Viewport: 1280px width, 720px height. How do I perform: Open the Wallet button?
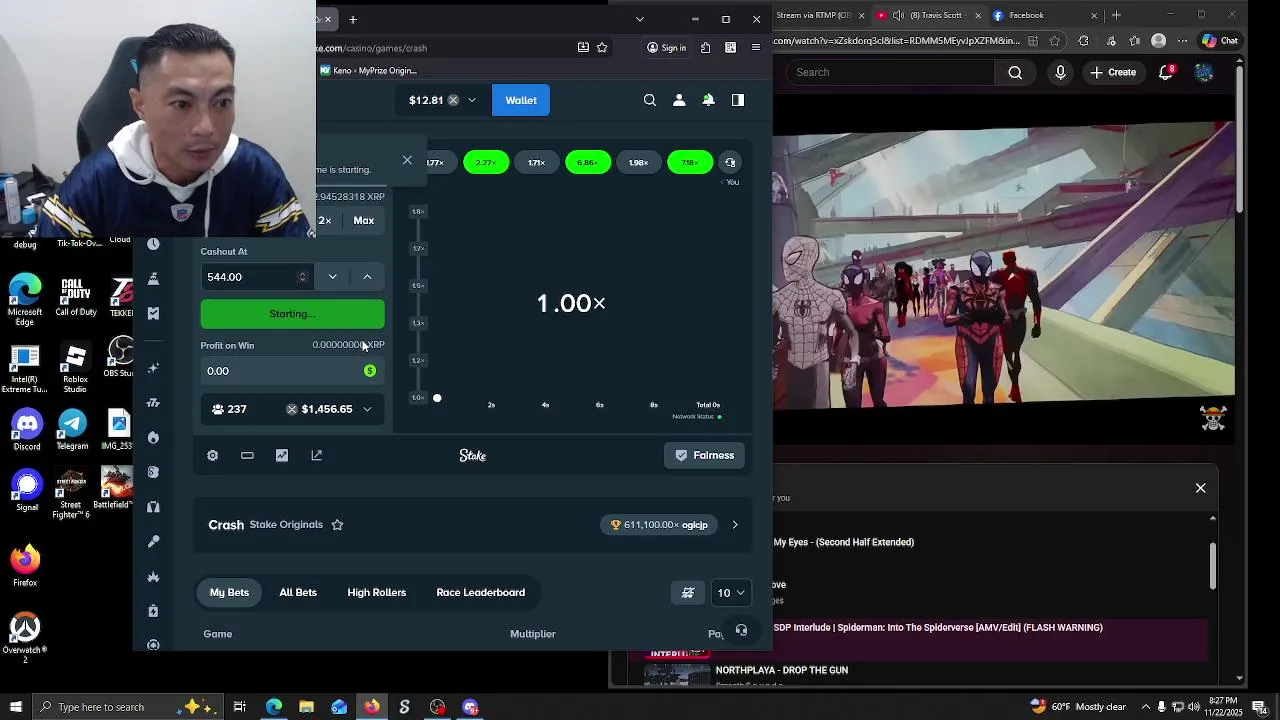pos(521,100)
